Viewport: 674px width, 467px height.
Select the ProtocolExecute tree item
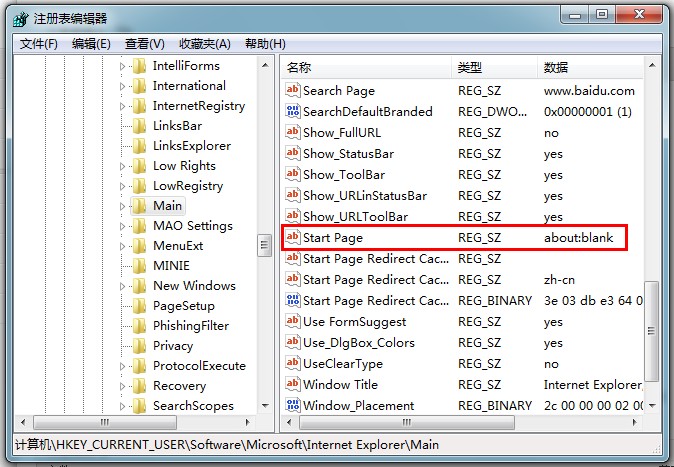[x=199, y=366]
